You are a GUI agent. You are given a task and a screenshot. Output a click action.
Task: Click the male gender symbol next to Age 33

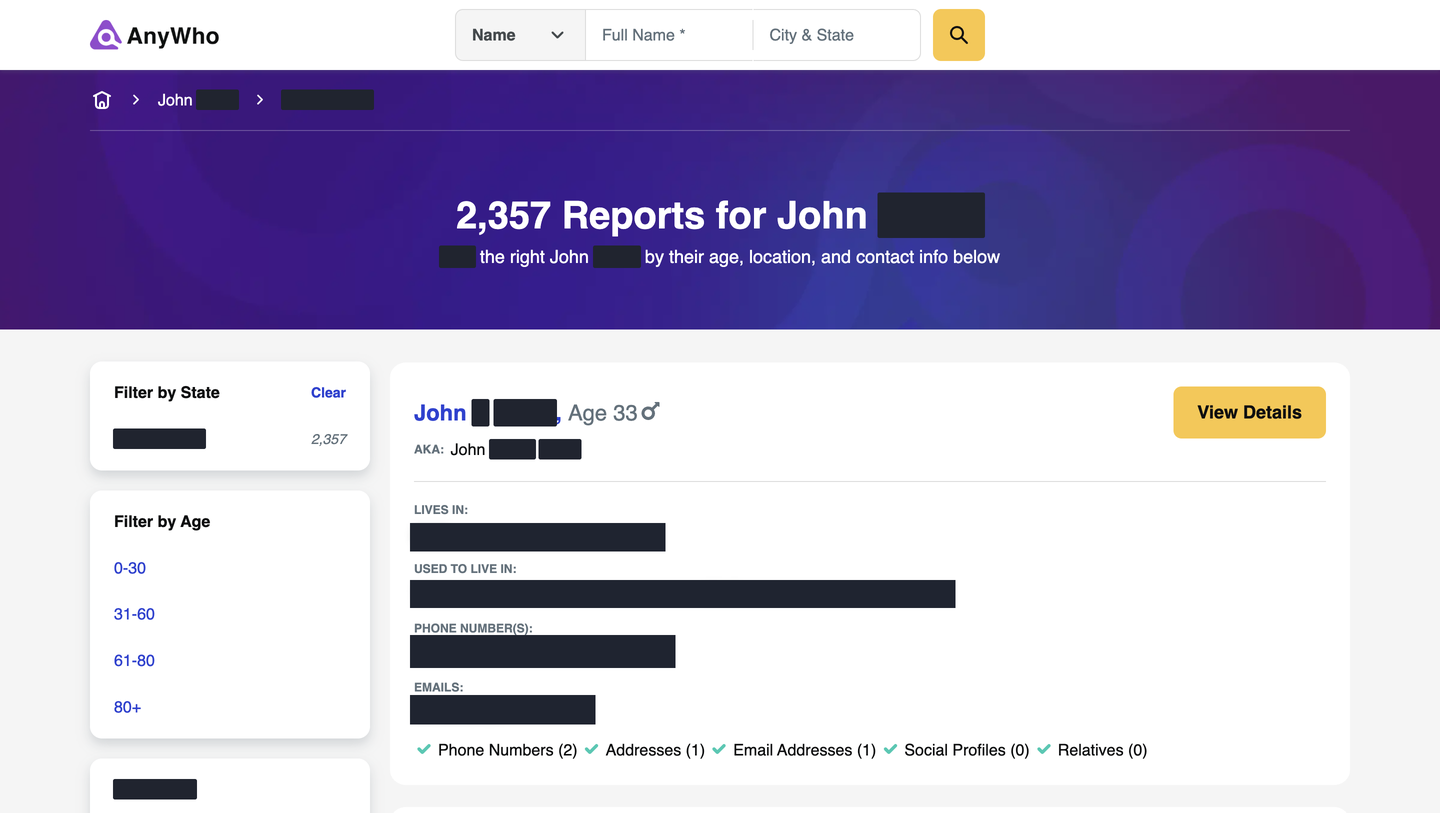point(651,411)
